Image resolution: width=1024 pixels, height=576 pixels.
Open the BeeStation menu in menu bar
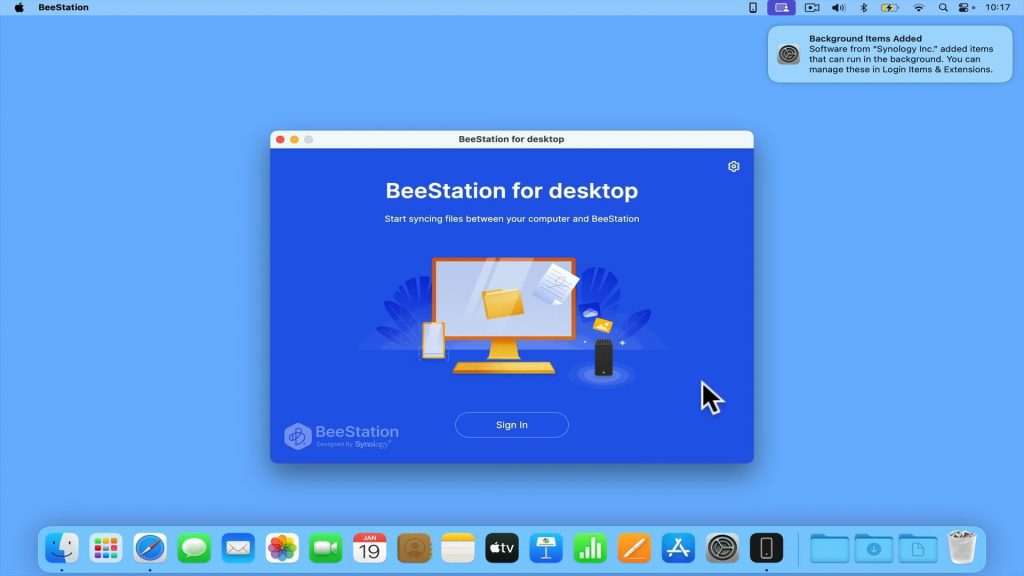[63, 7]
